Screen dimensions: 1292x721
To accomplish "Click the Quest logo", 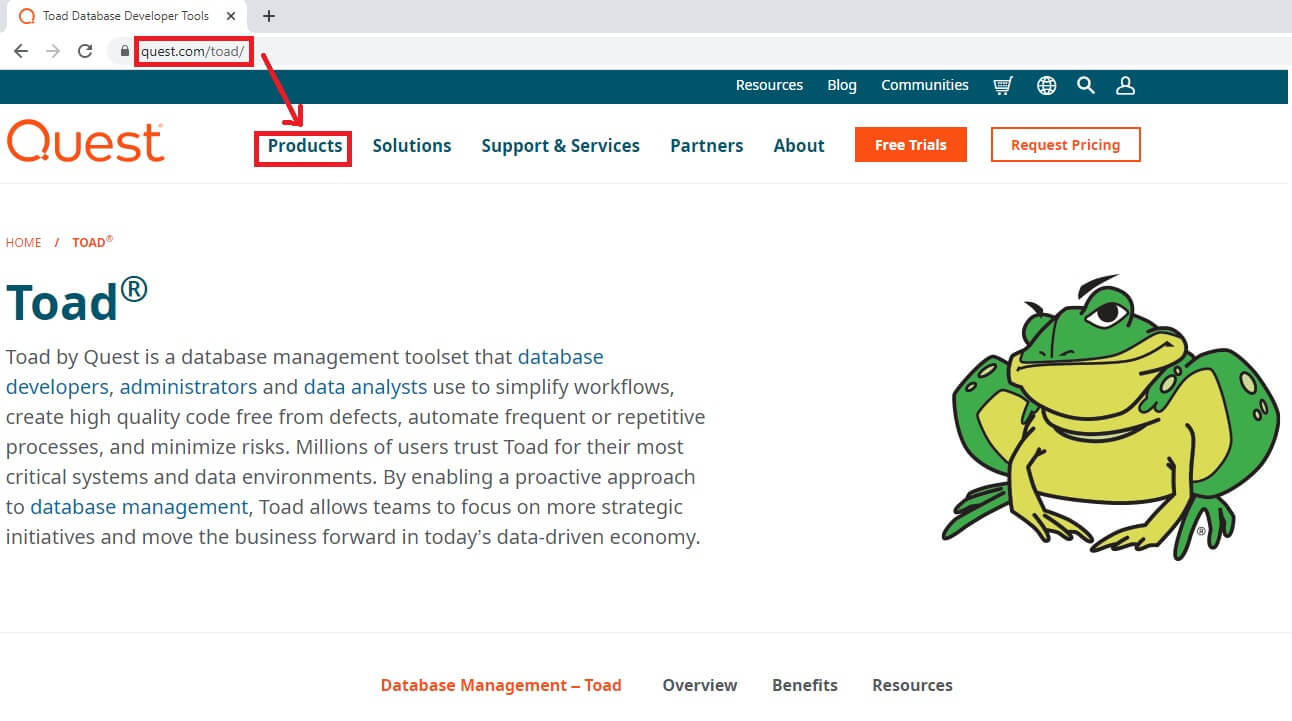I will pyautogui.click(x=86, y=142).
